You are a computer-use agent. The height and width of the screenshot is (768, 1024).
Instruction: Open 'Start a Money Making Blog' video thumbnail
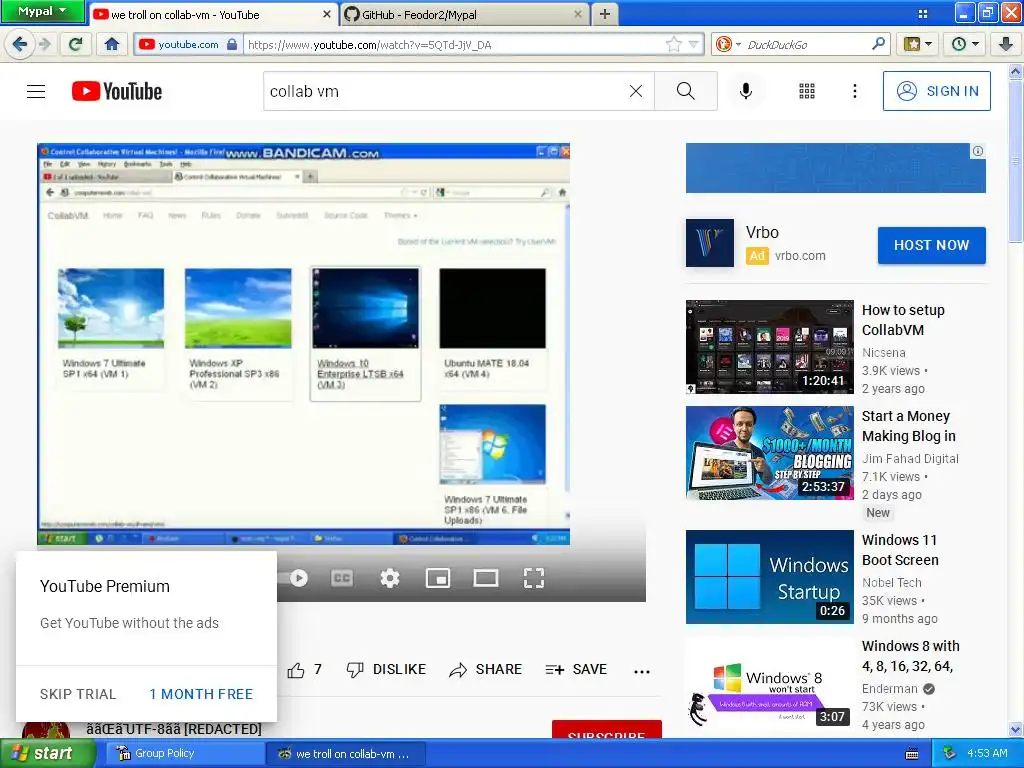click(769, 453)
